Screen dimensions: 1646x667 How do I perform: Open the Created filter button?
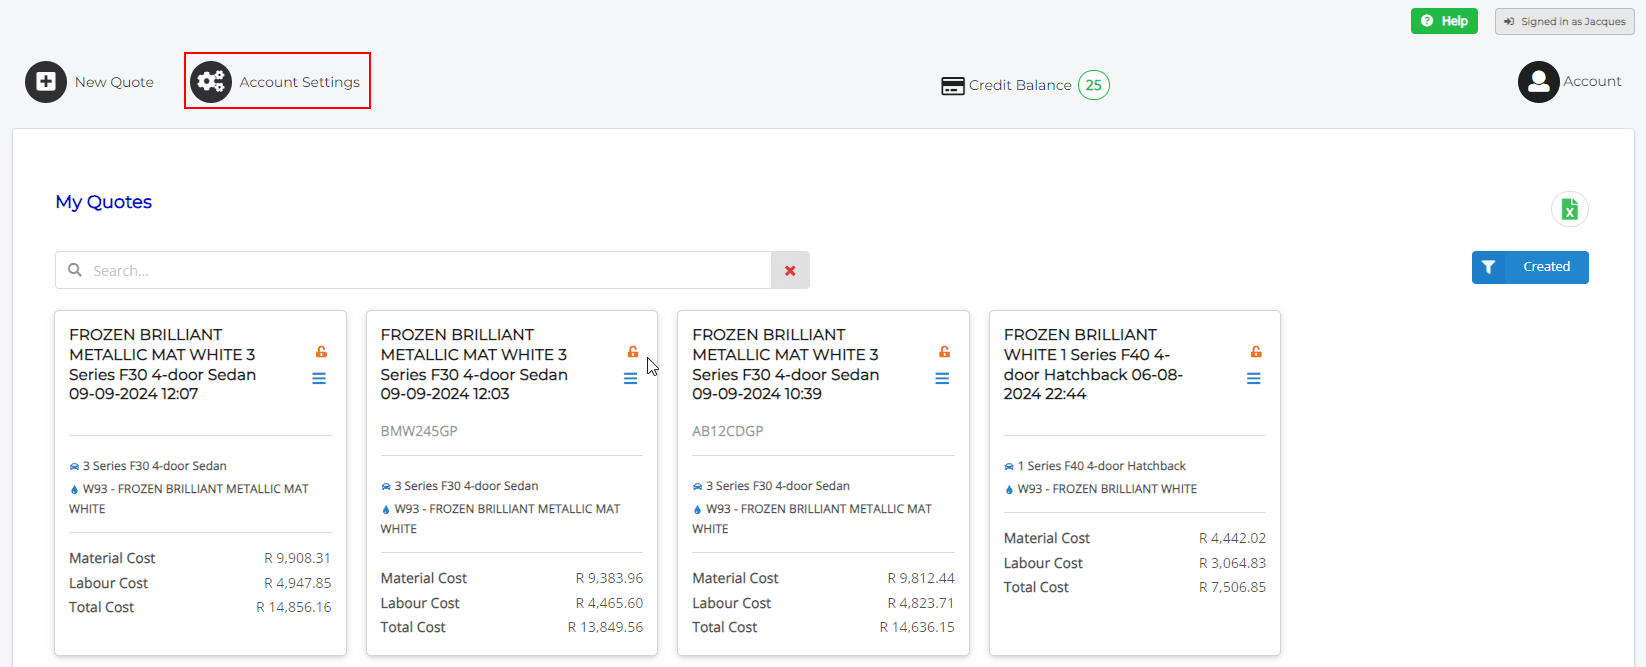(1529, 267)
